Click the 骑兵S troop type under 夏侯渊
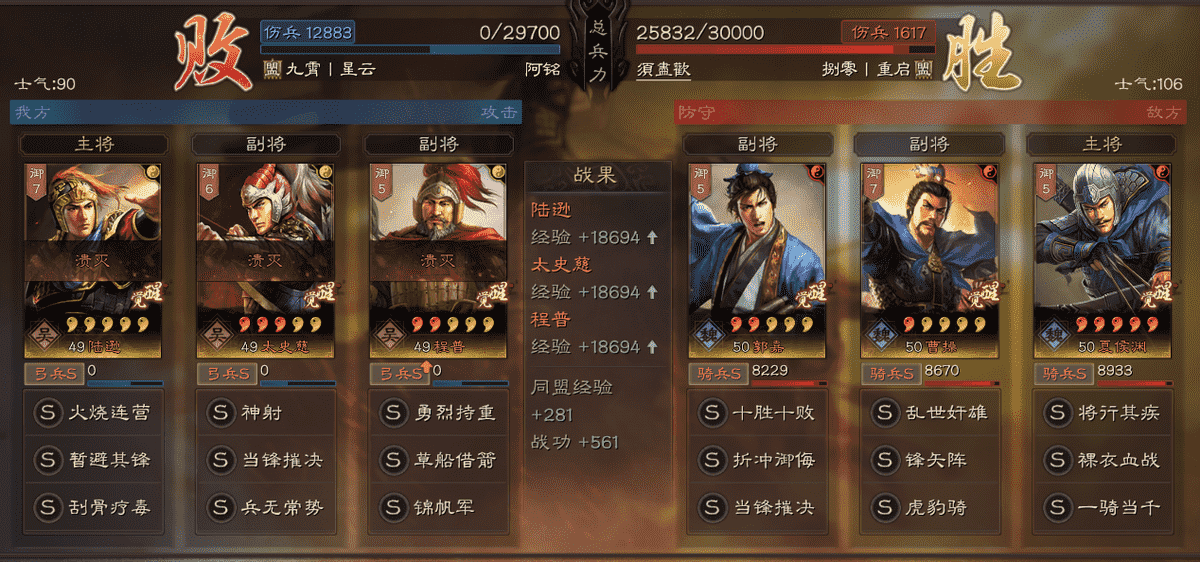 [1062, 373]
